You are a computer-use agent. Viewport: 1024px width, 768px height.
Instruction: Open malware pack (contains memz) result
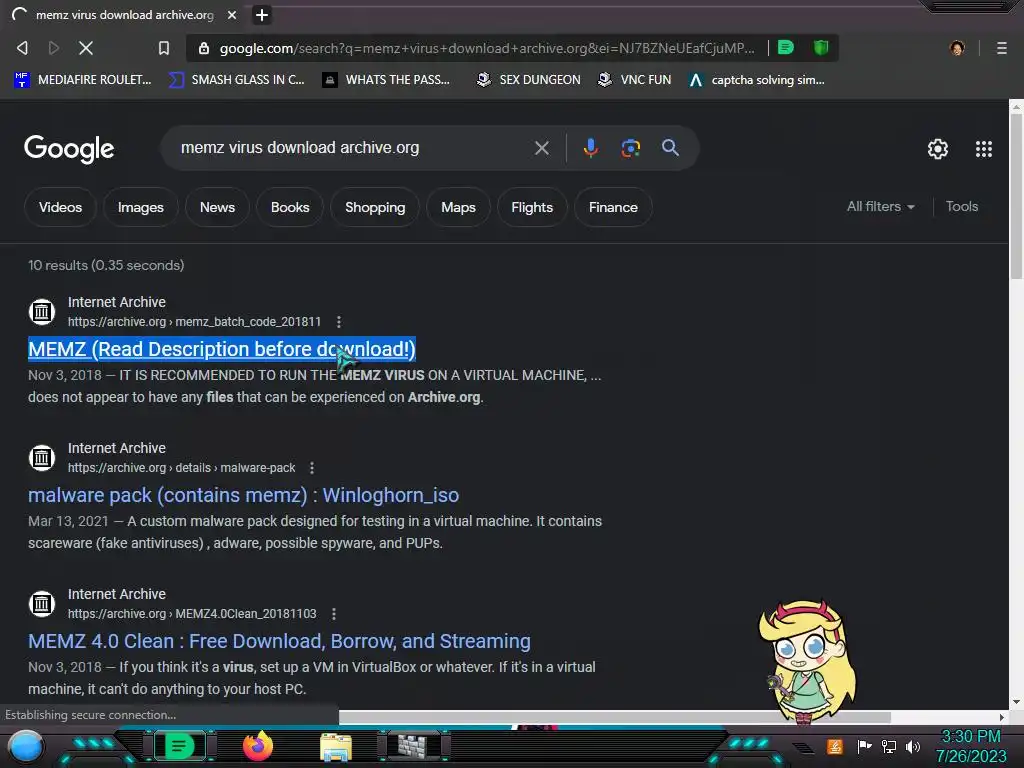pyautogui.click(x=243, y=495)
